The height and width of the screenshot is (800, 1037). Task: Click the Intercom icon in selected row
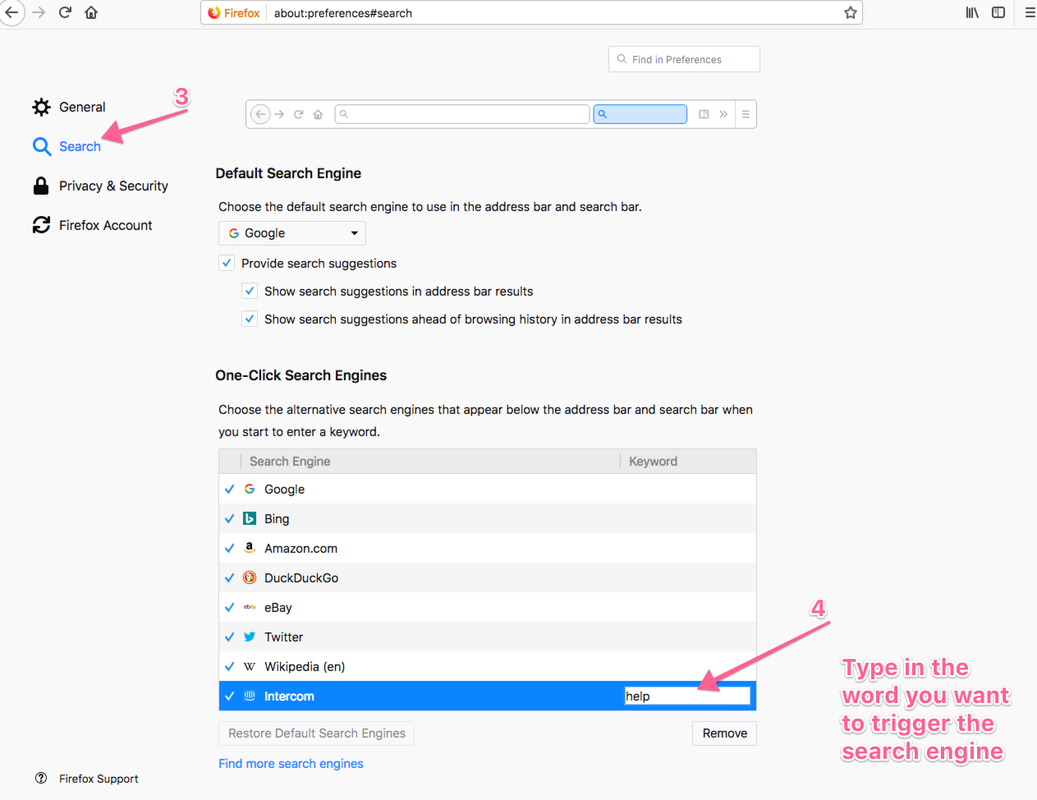pos(249,696)
